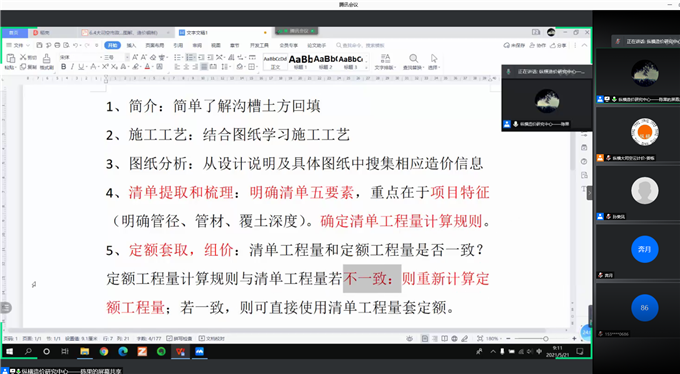The image size is (680, 374).
Task: Click the Text Layout tool icon
Action: pos(385,59)
